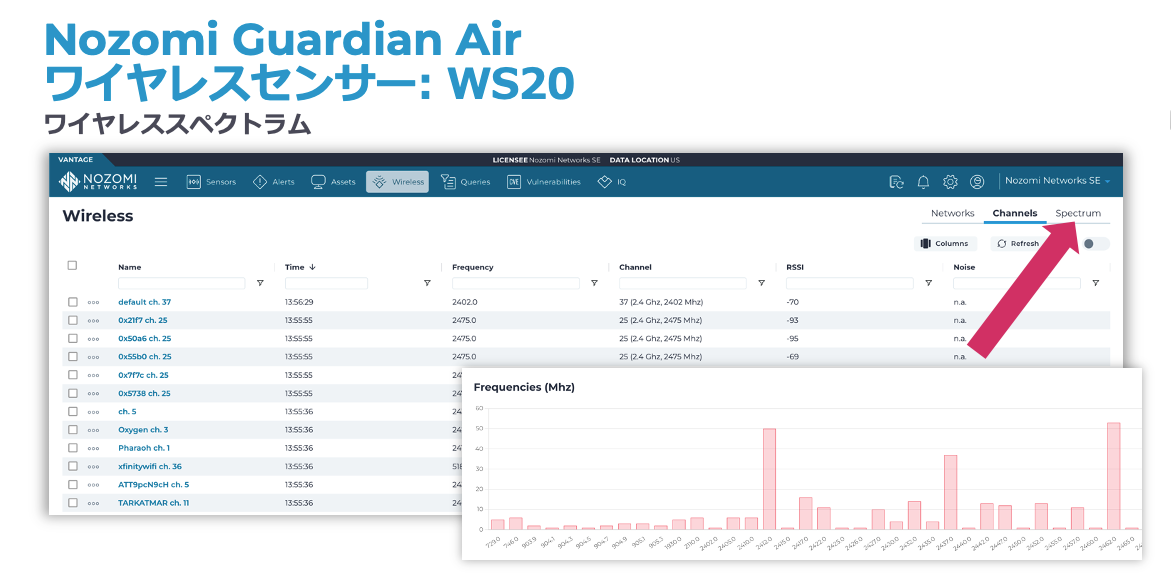The height and width of the screenshot is (577, 1171).
Task: Open row actions for 0x5738 ch. 25
Action: pyautogui.click(x=93, y=394)
